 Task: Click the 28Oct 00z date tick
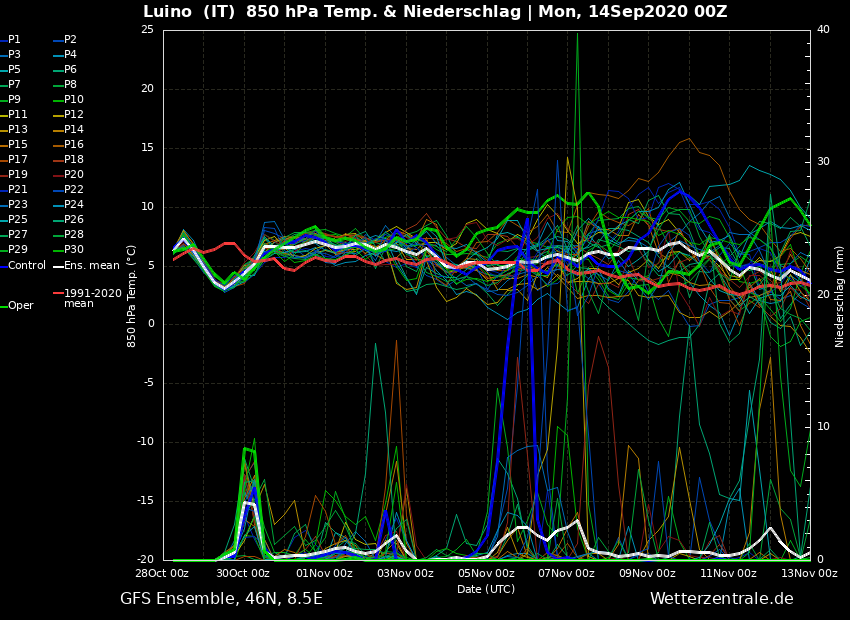[162, 574]
